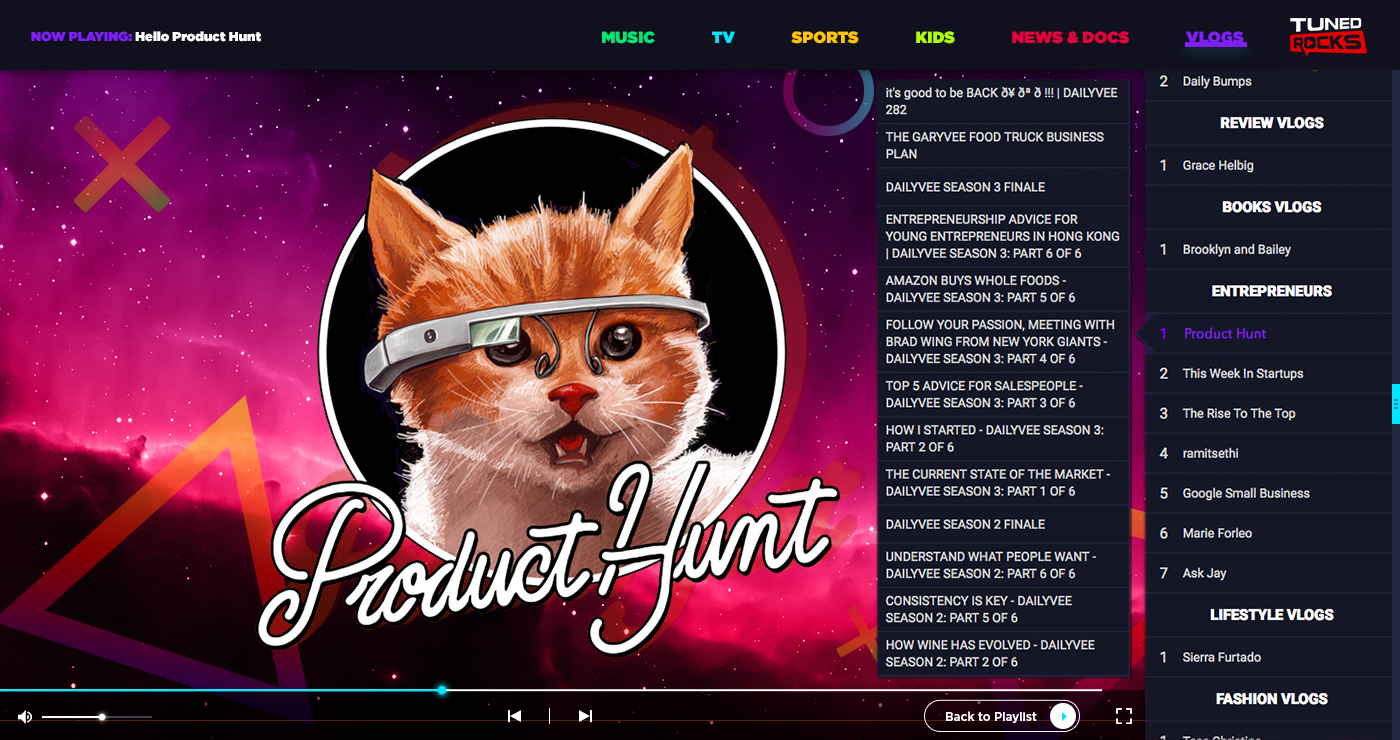Open the Music category

pos(628,37)
